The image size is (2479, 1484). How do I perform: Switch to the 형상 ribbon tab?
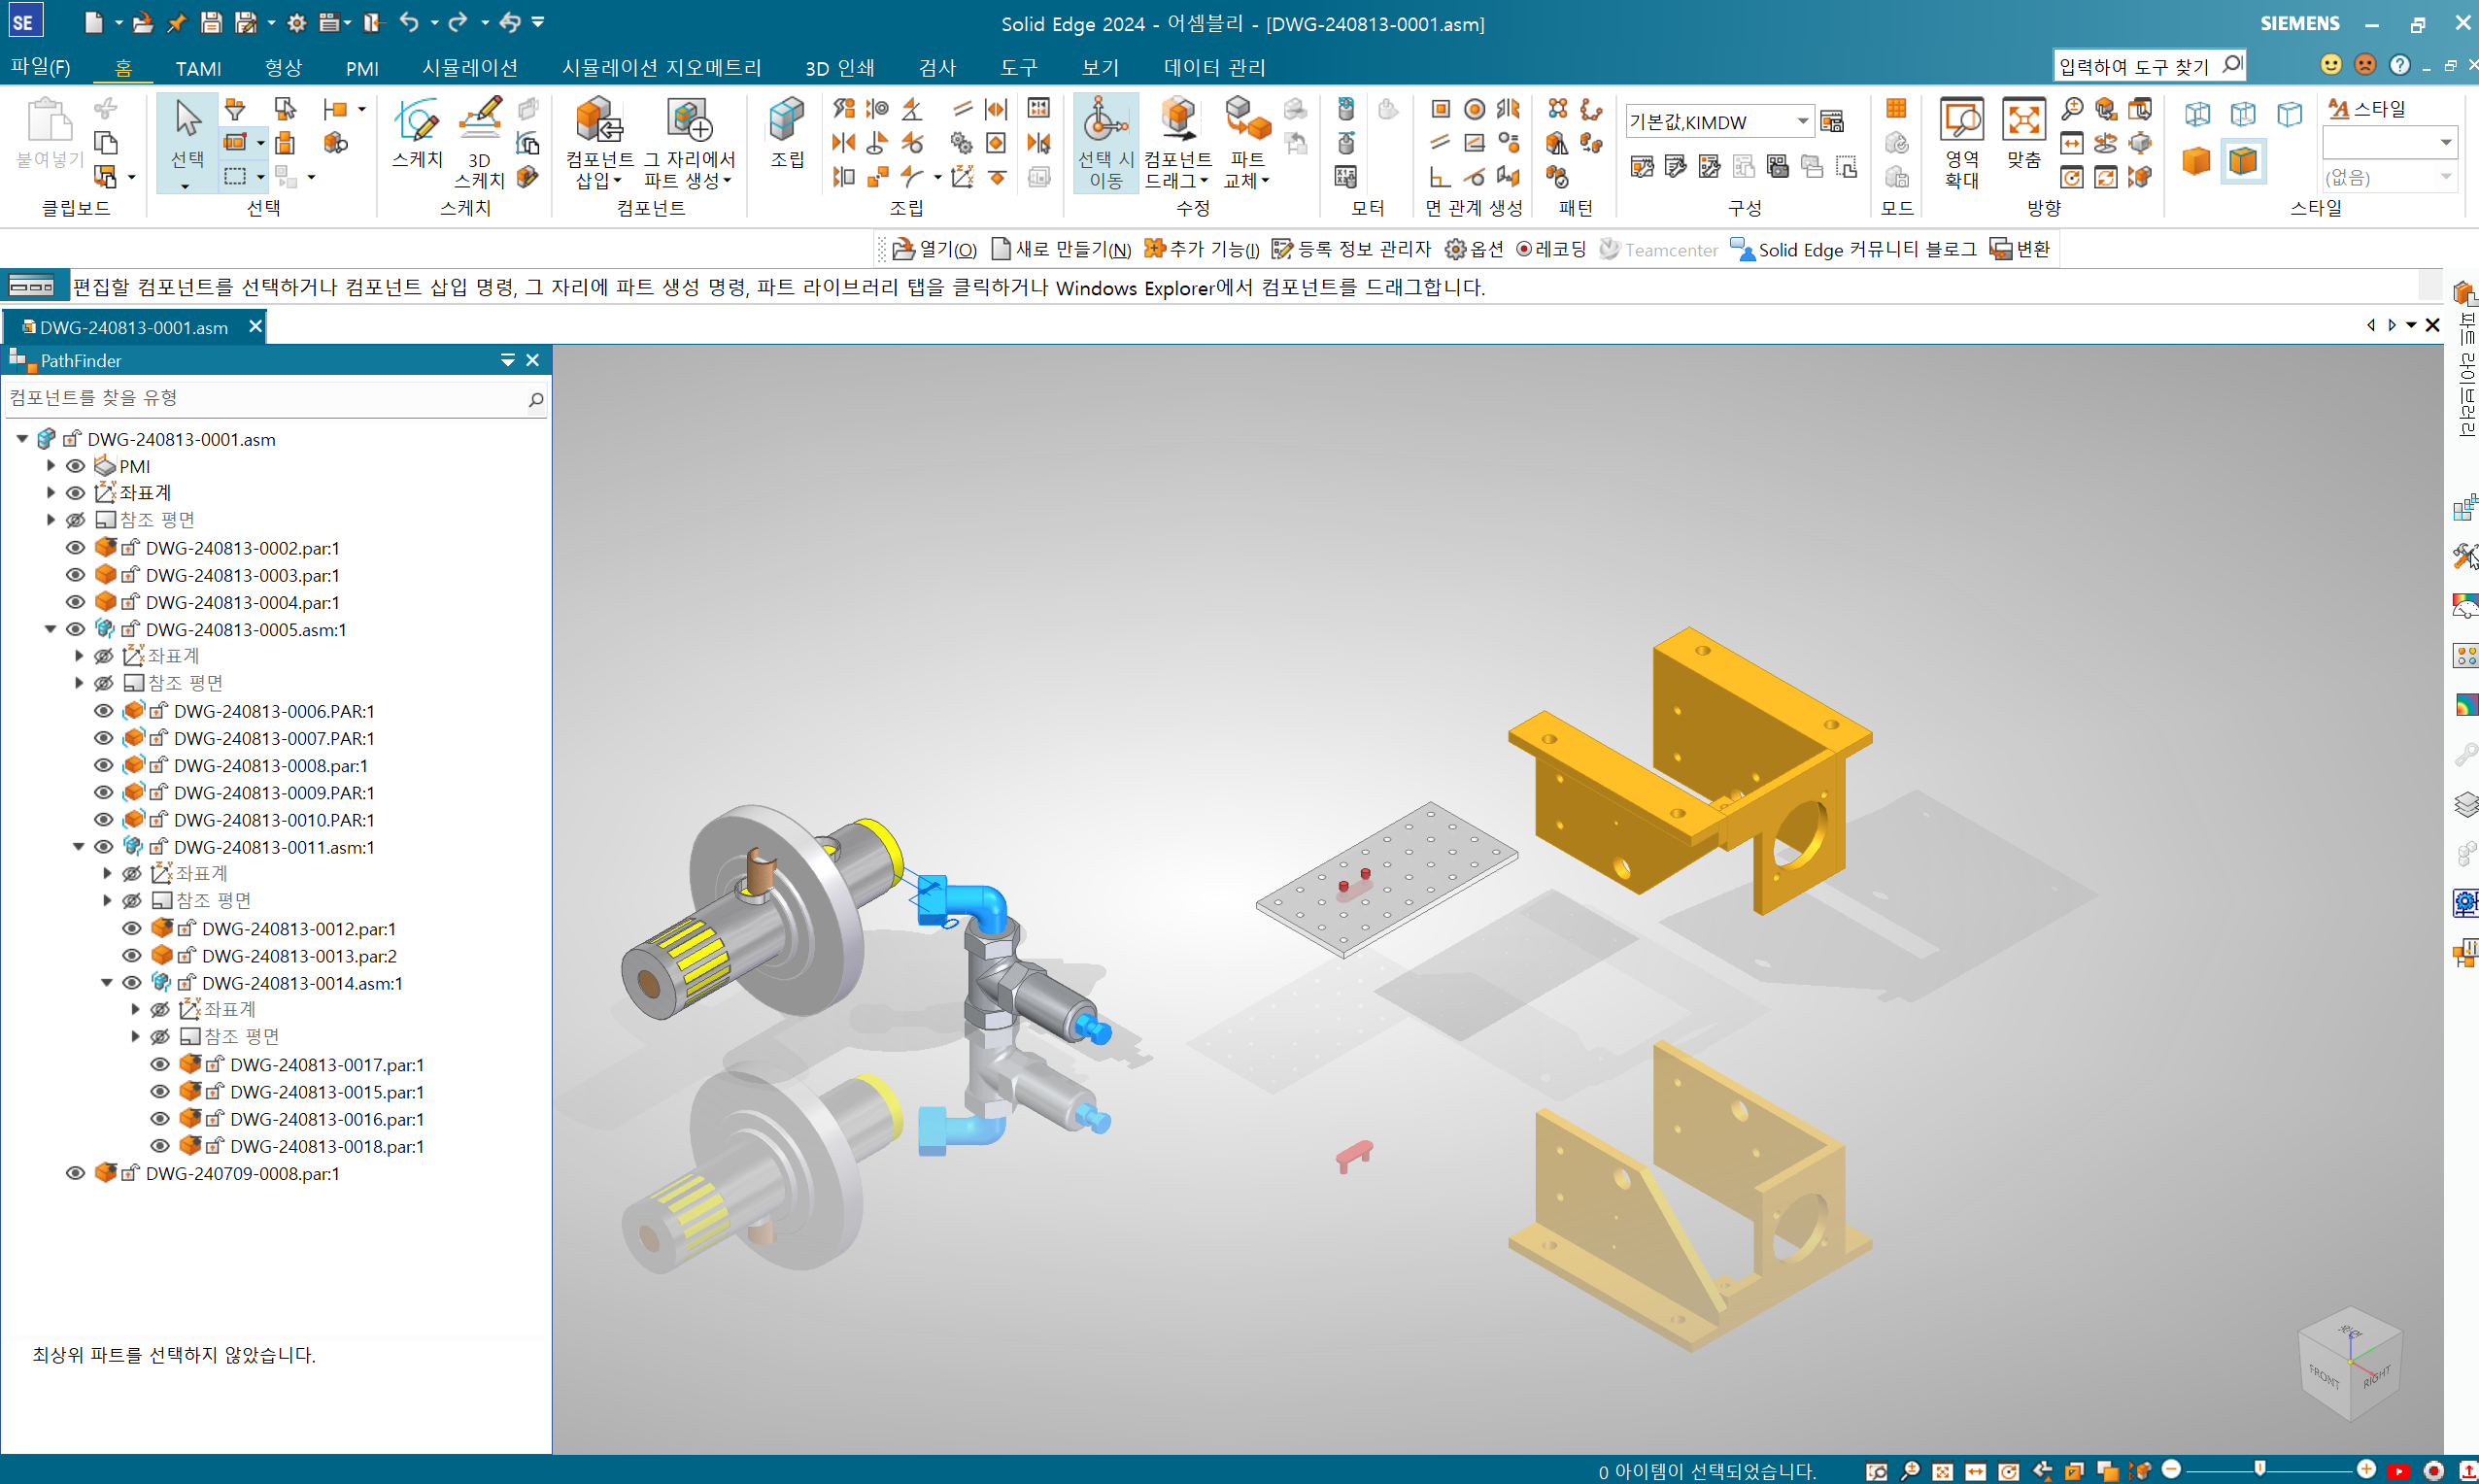pos(283,67)
